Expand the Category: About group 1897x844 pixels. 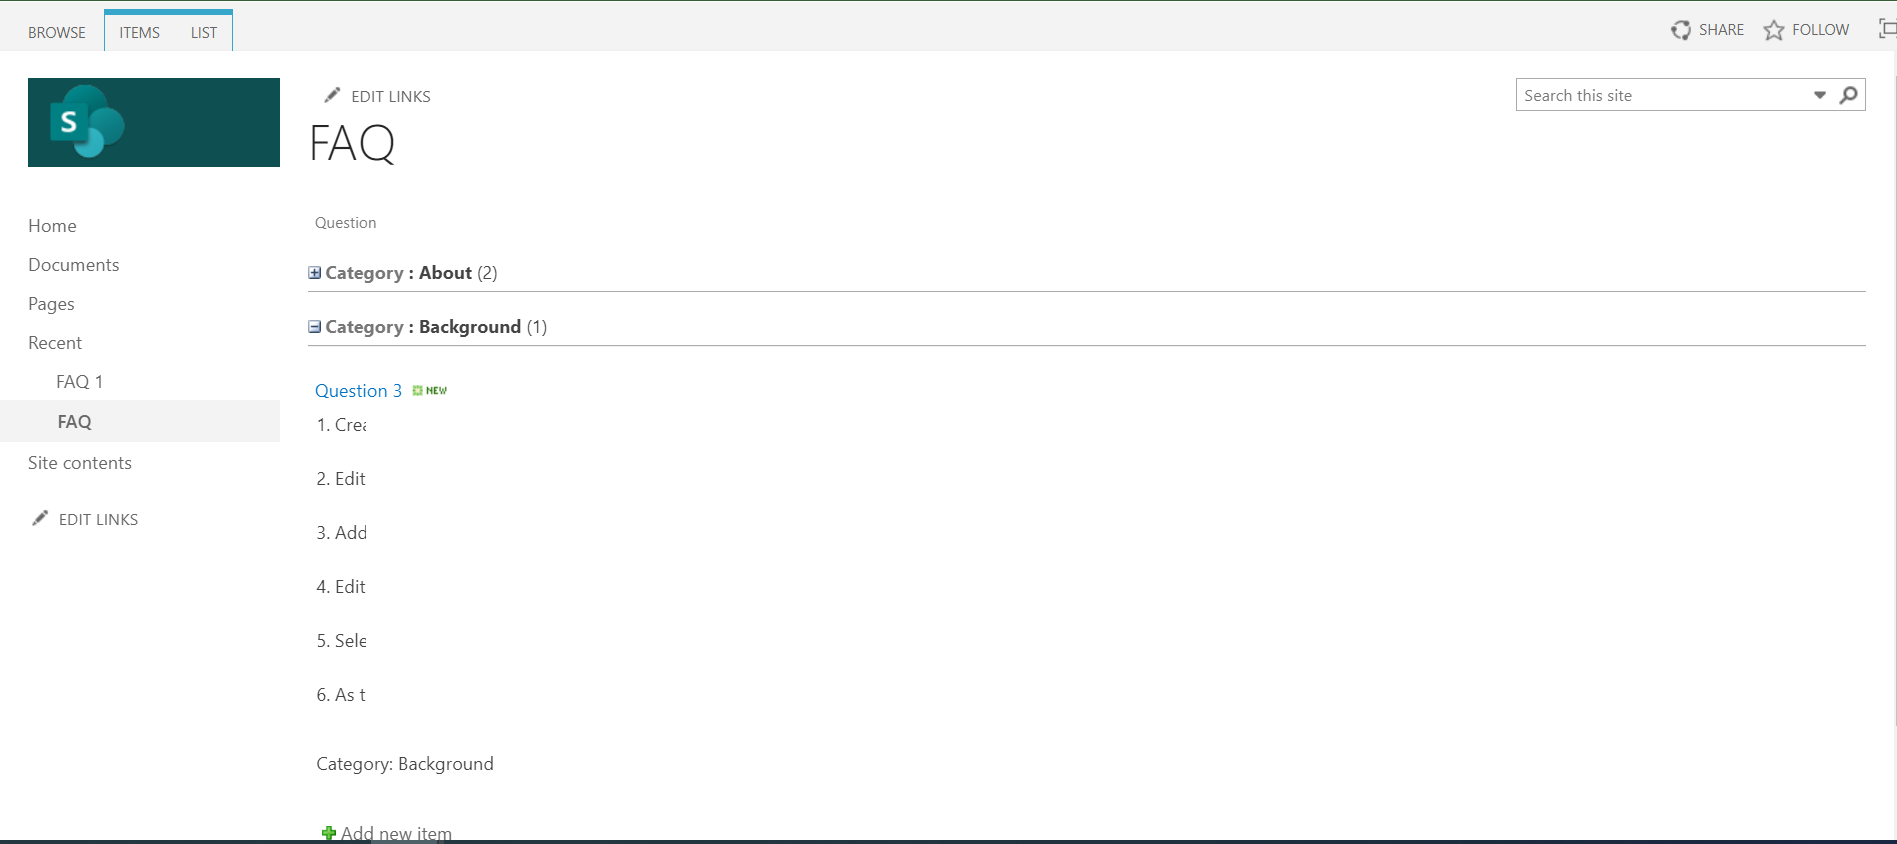click(315, 272)
